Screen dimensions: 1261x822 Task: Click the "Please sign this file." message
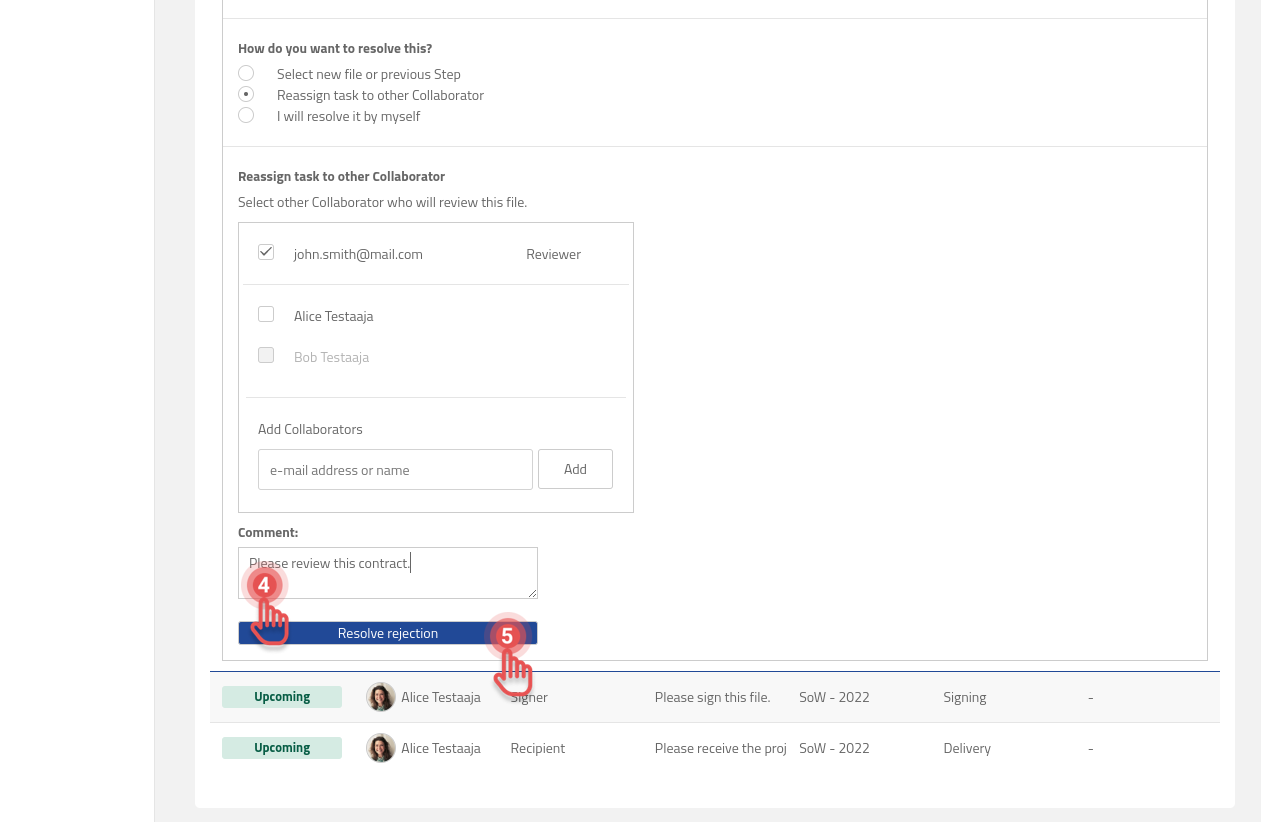[x=712, y=697]
